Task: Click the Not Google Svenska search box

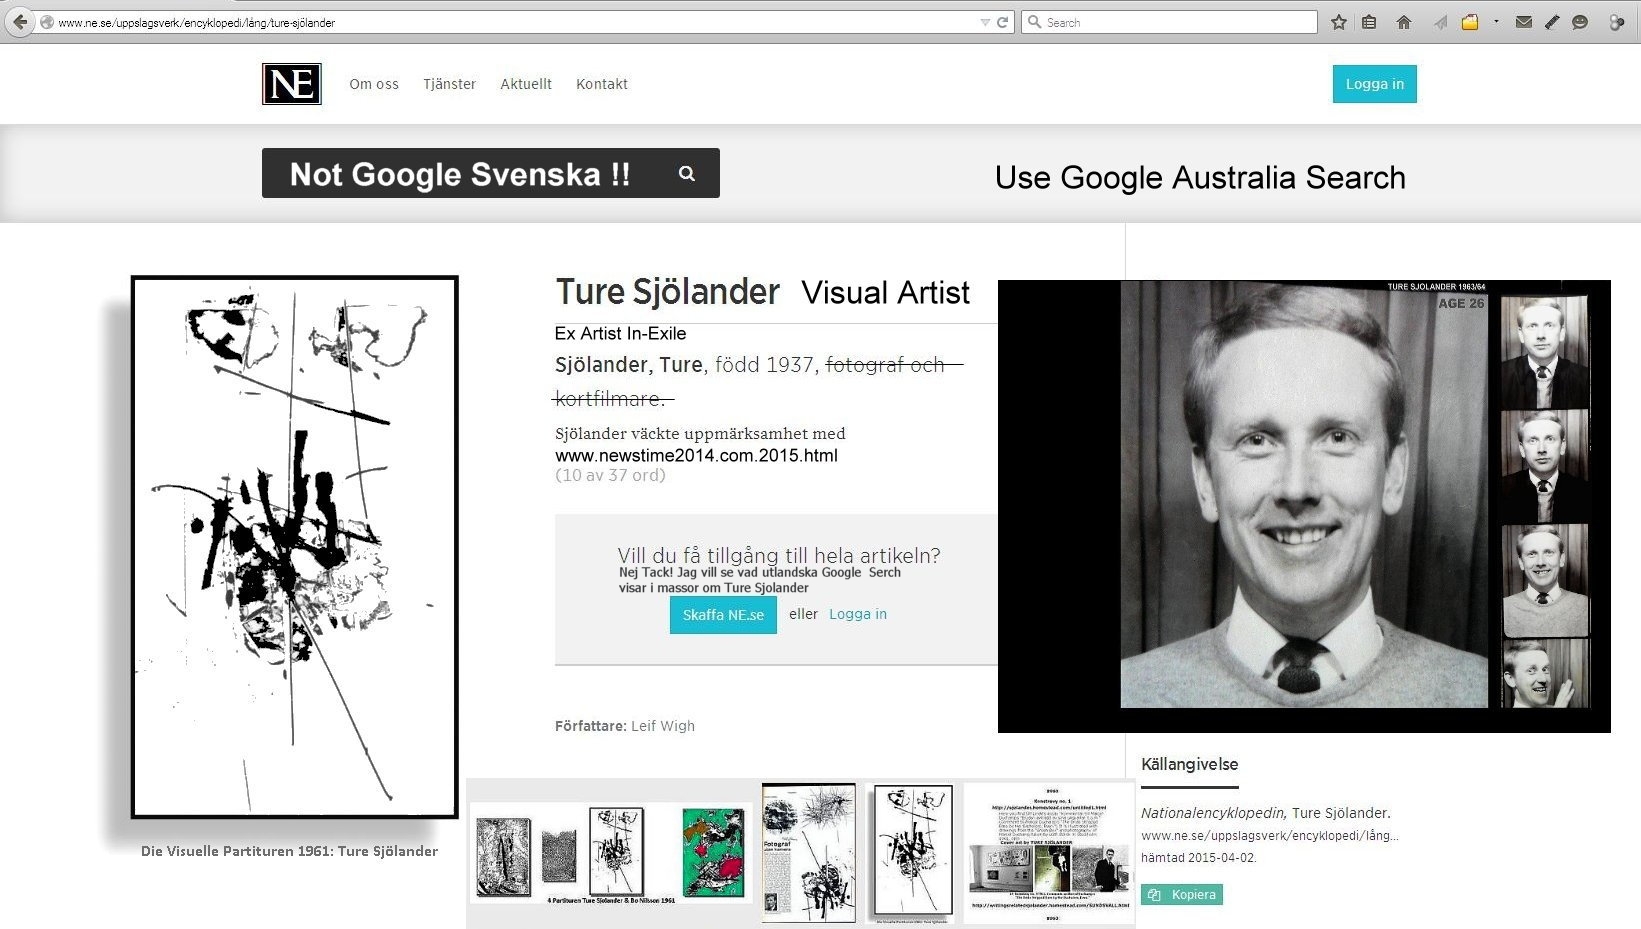Action: 491,173
